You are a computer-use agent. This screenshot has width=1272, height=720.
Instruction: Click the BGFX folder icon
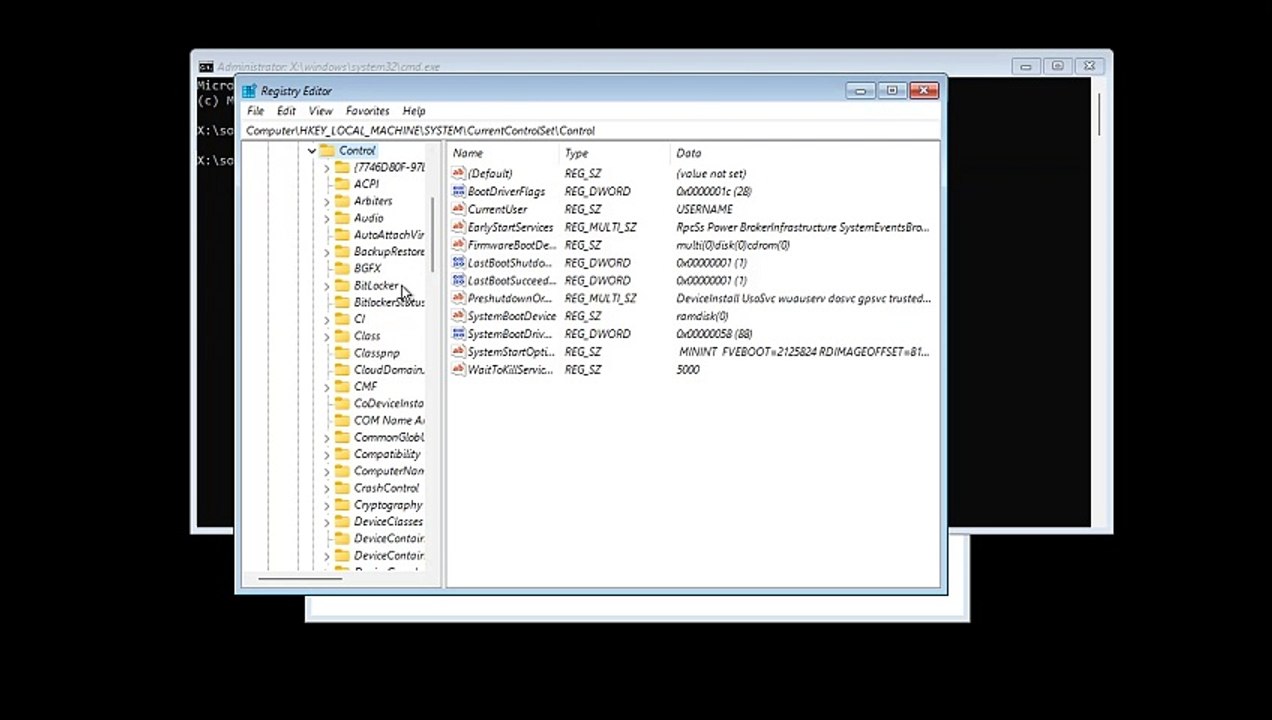coord(342,268)
